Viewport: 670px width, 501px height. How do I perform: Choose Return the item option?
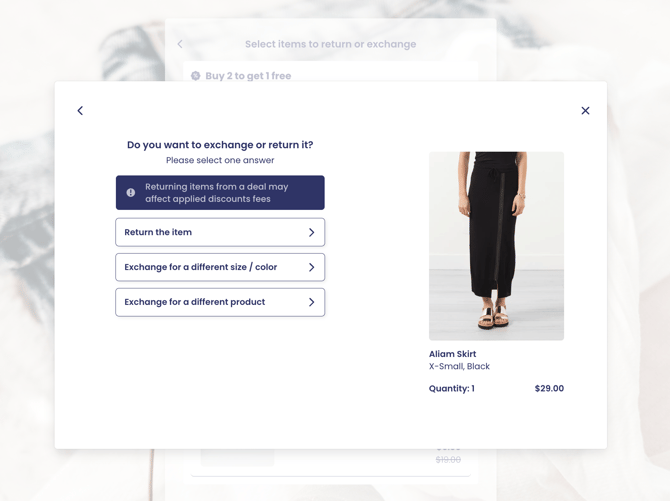(220, 232)
